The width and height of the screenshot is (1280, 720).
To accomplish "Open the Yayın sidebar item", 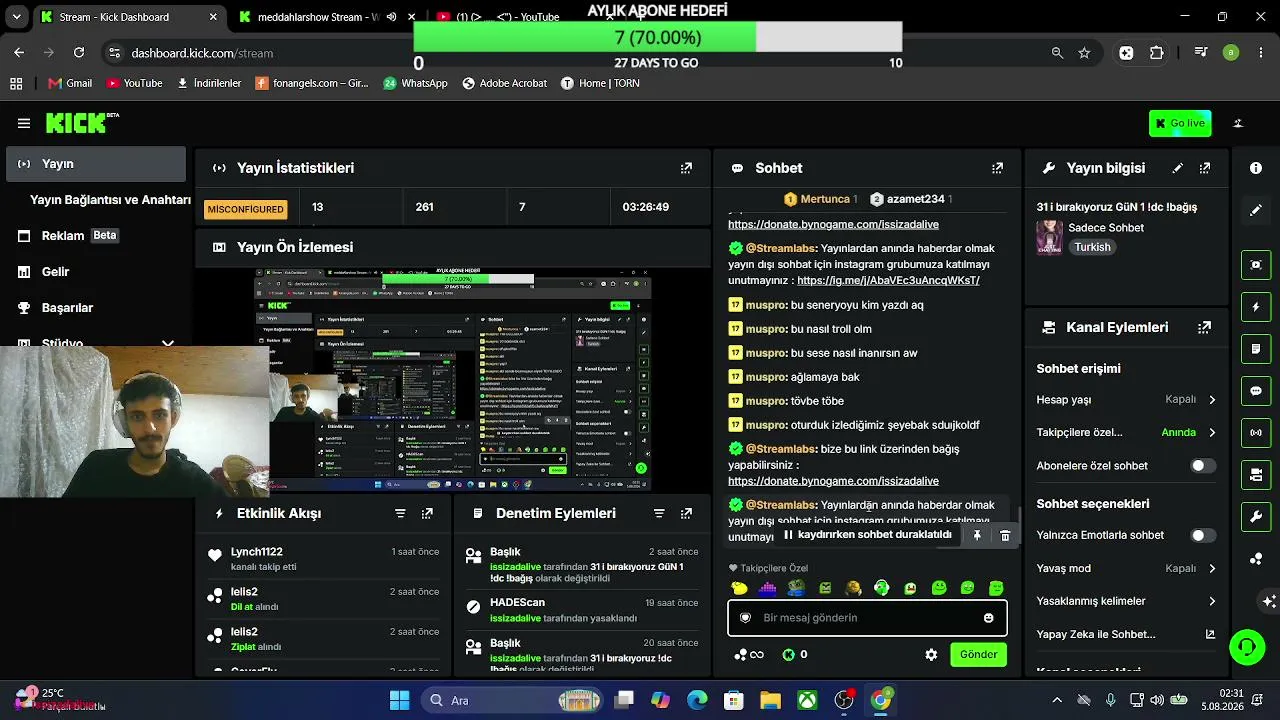I will (96, 164).
